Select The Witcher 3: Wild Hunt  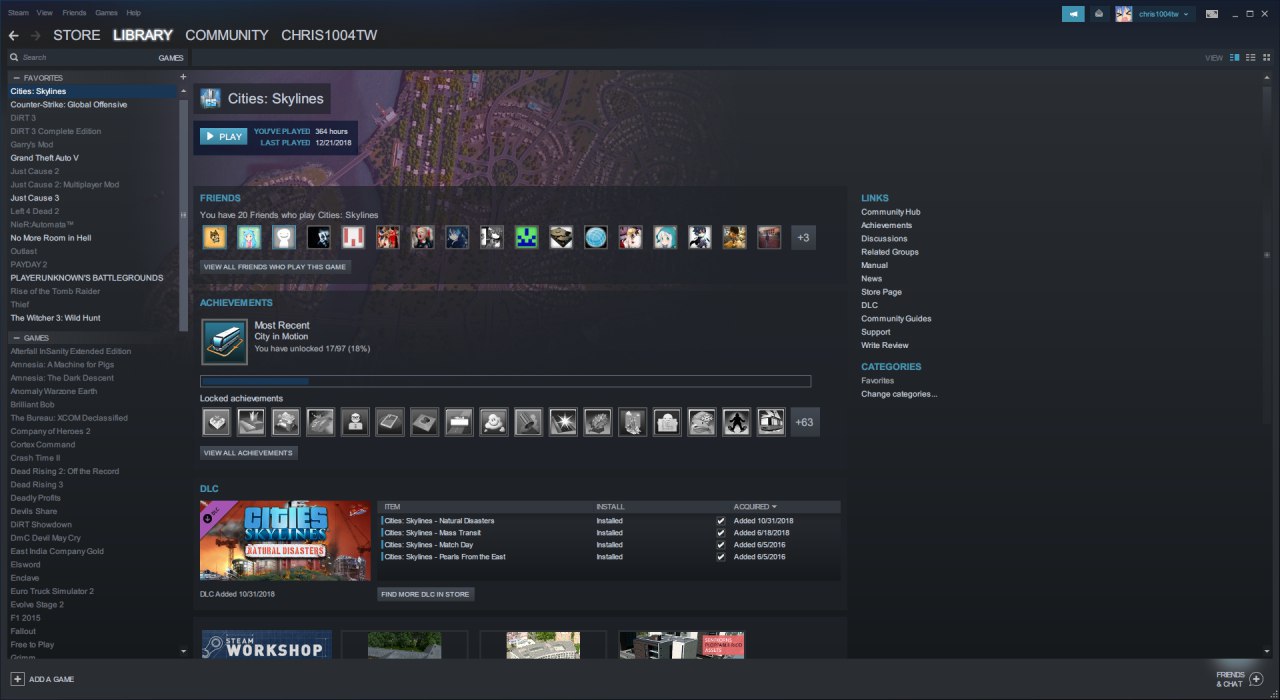coord(55,318)
